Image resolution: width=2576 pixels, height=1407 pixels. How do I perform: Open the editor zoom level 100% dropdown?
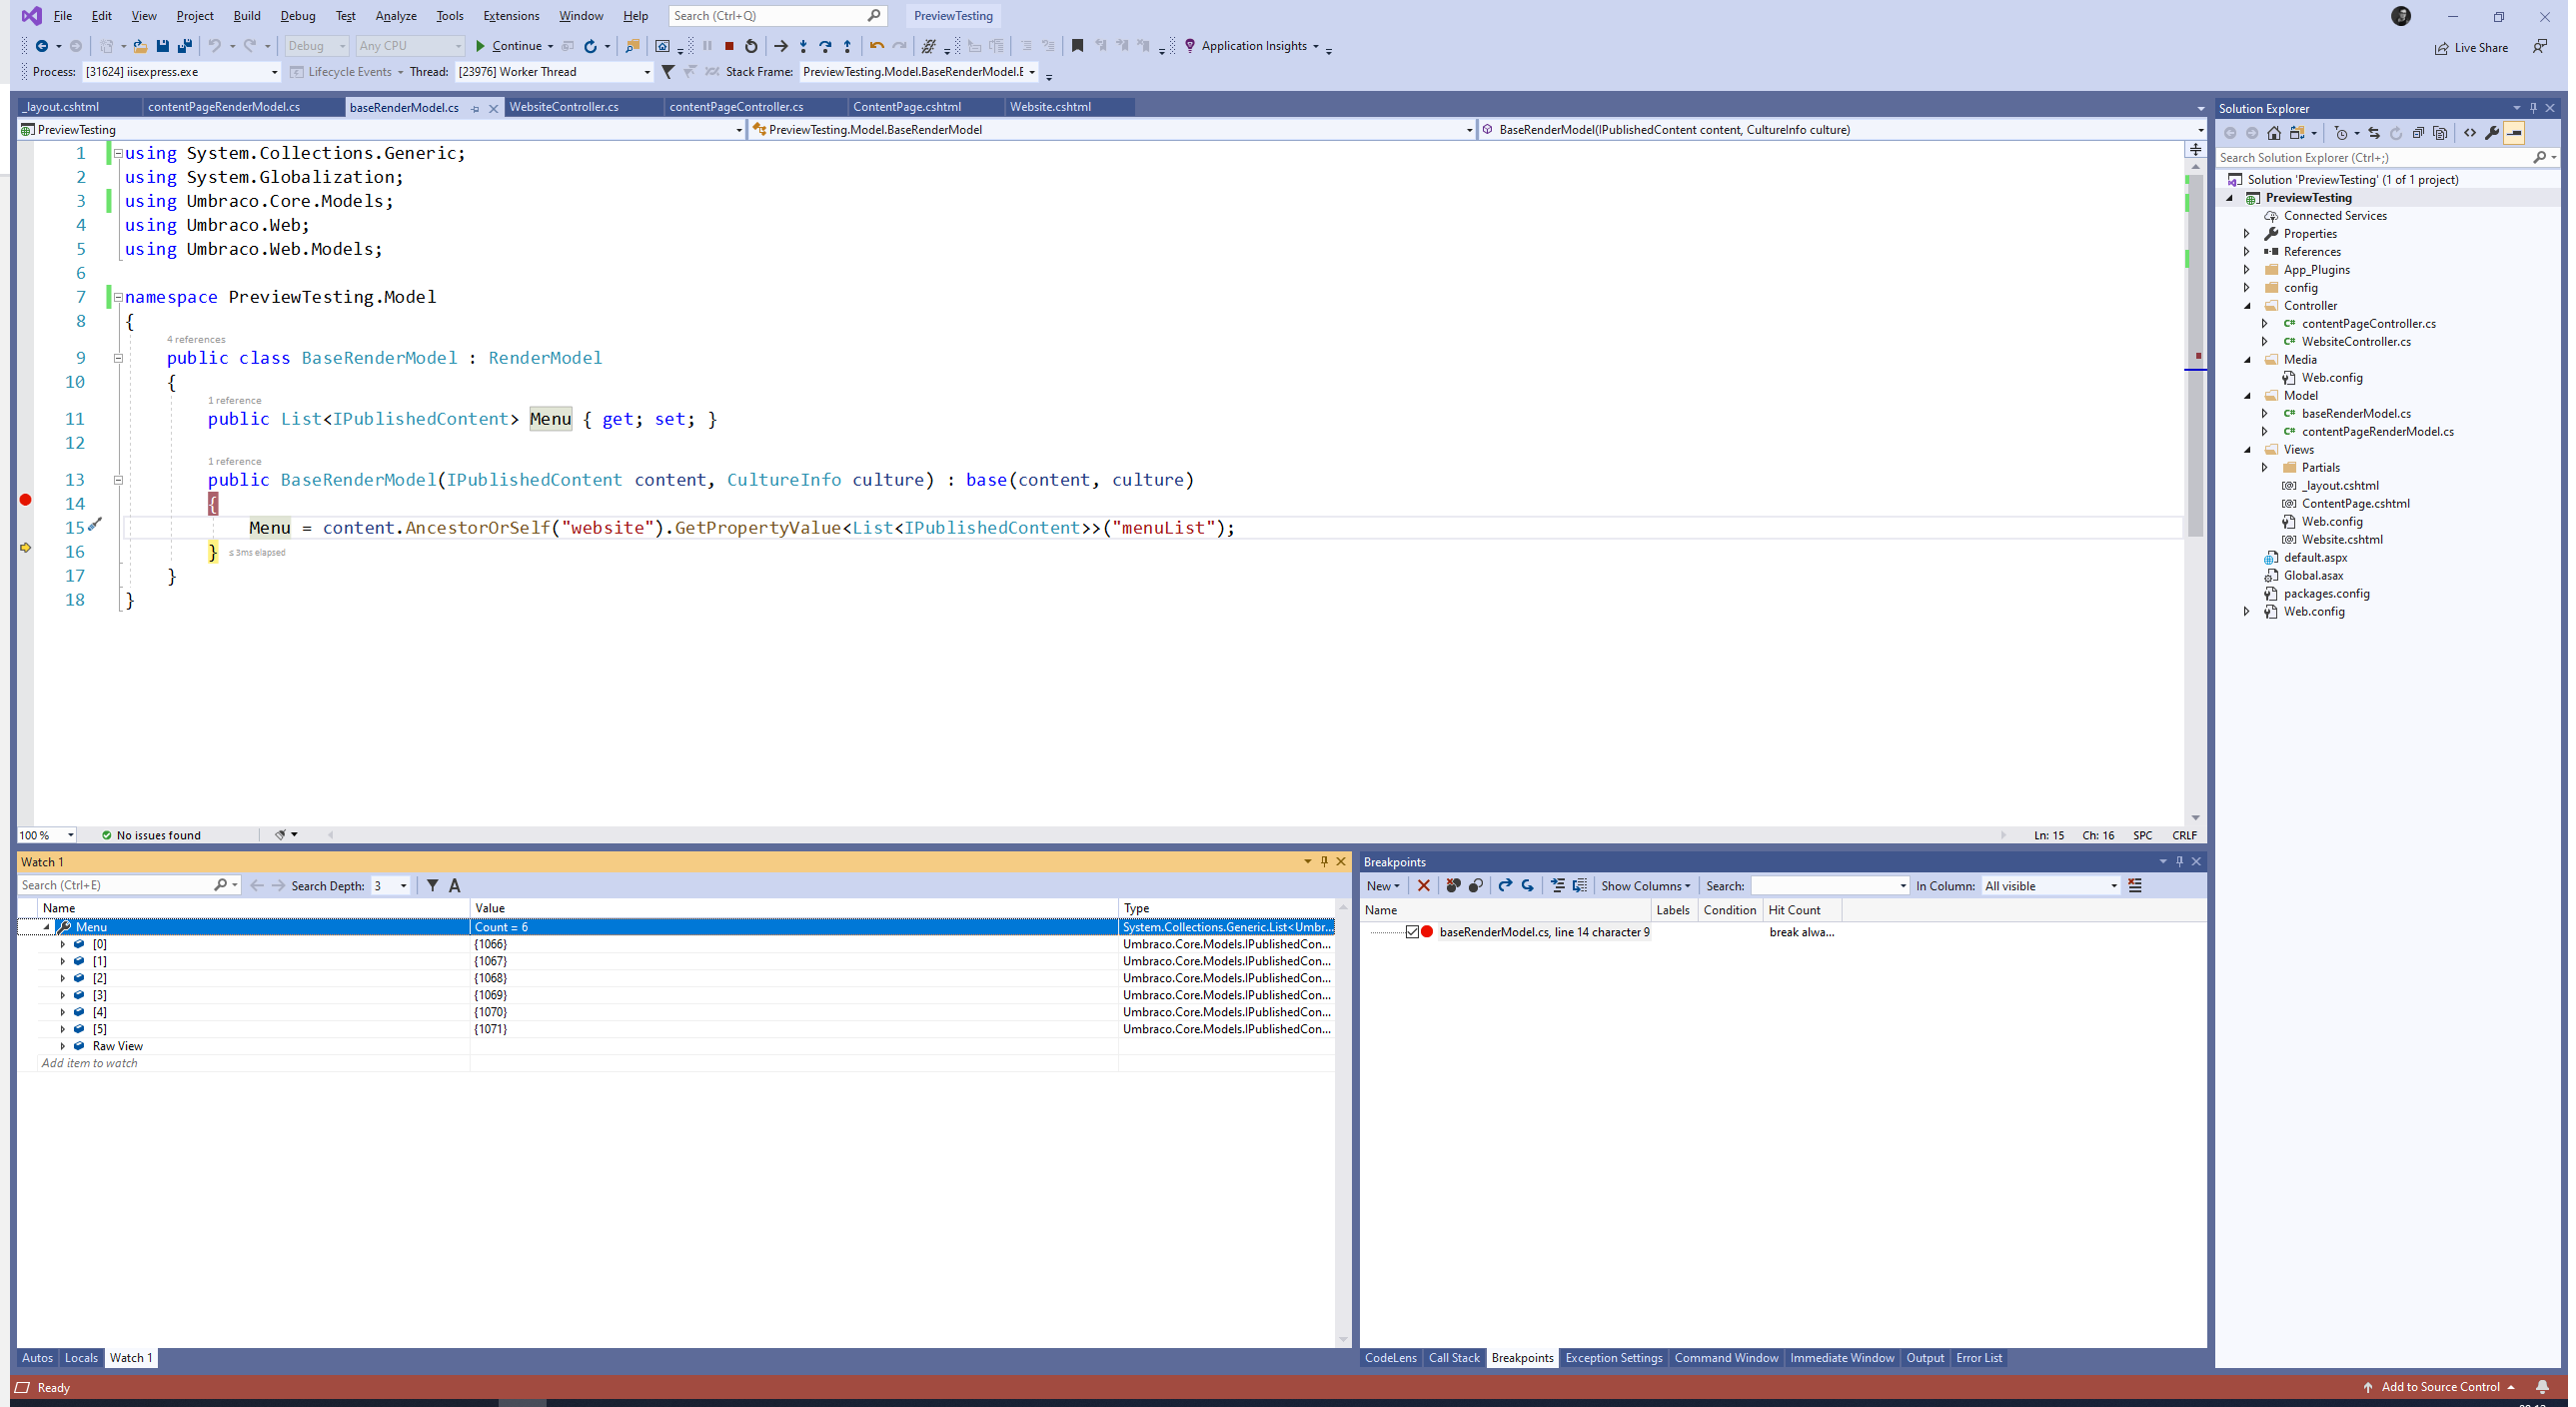[x=47, y=835]
